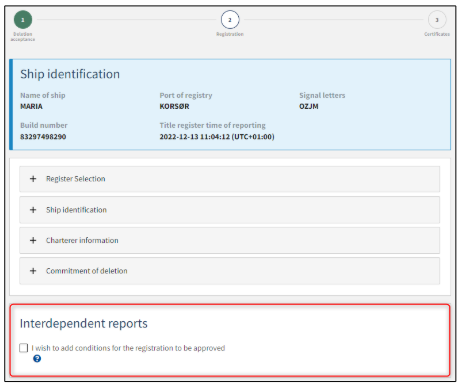Expand the Register Selection section
This screenshot has height=388, width=462.
click(229, 179)
